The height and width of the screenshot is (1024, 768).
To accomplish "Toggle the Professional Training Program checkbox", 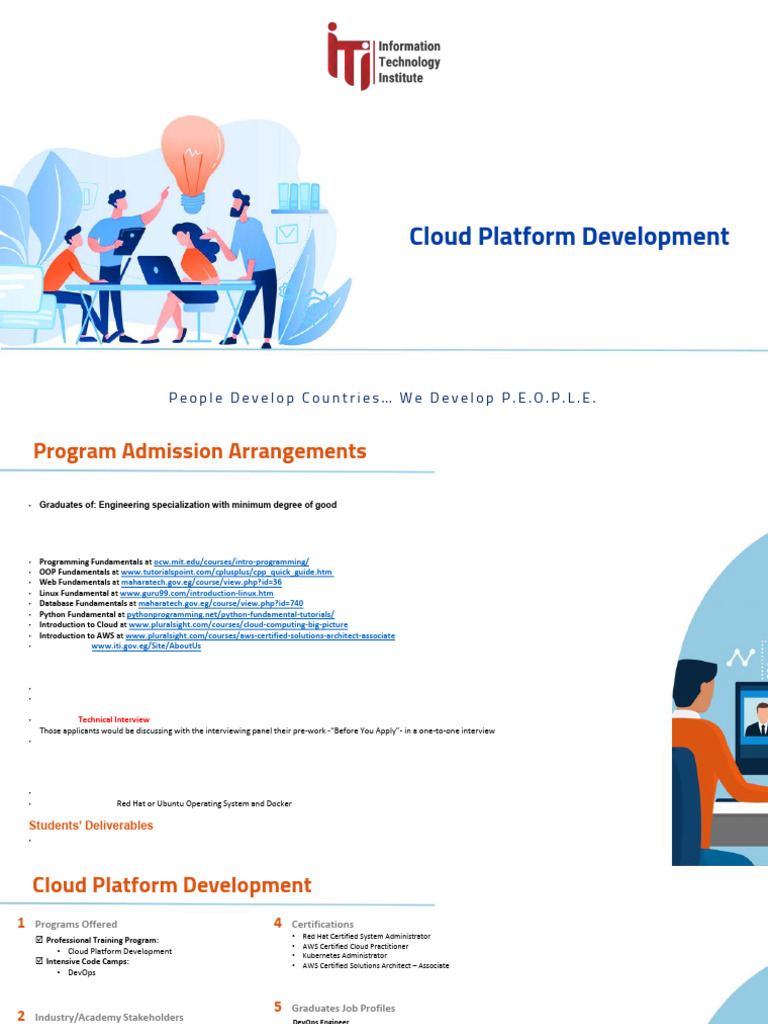I will [39, 940].
